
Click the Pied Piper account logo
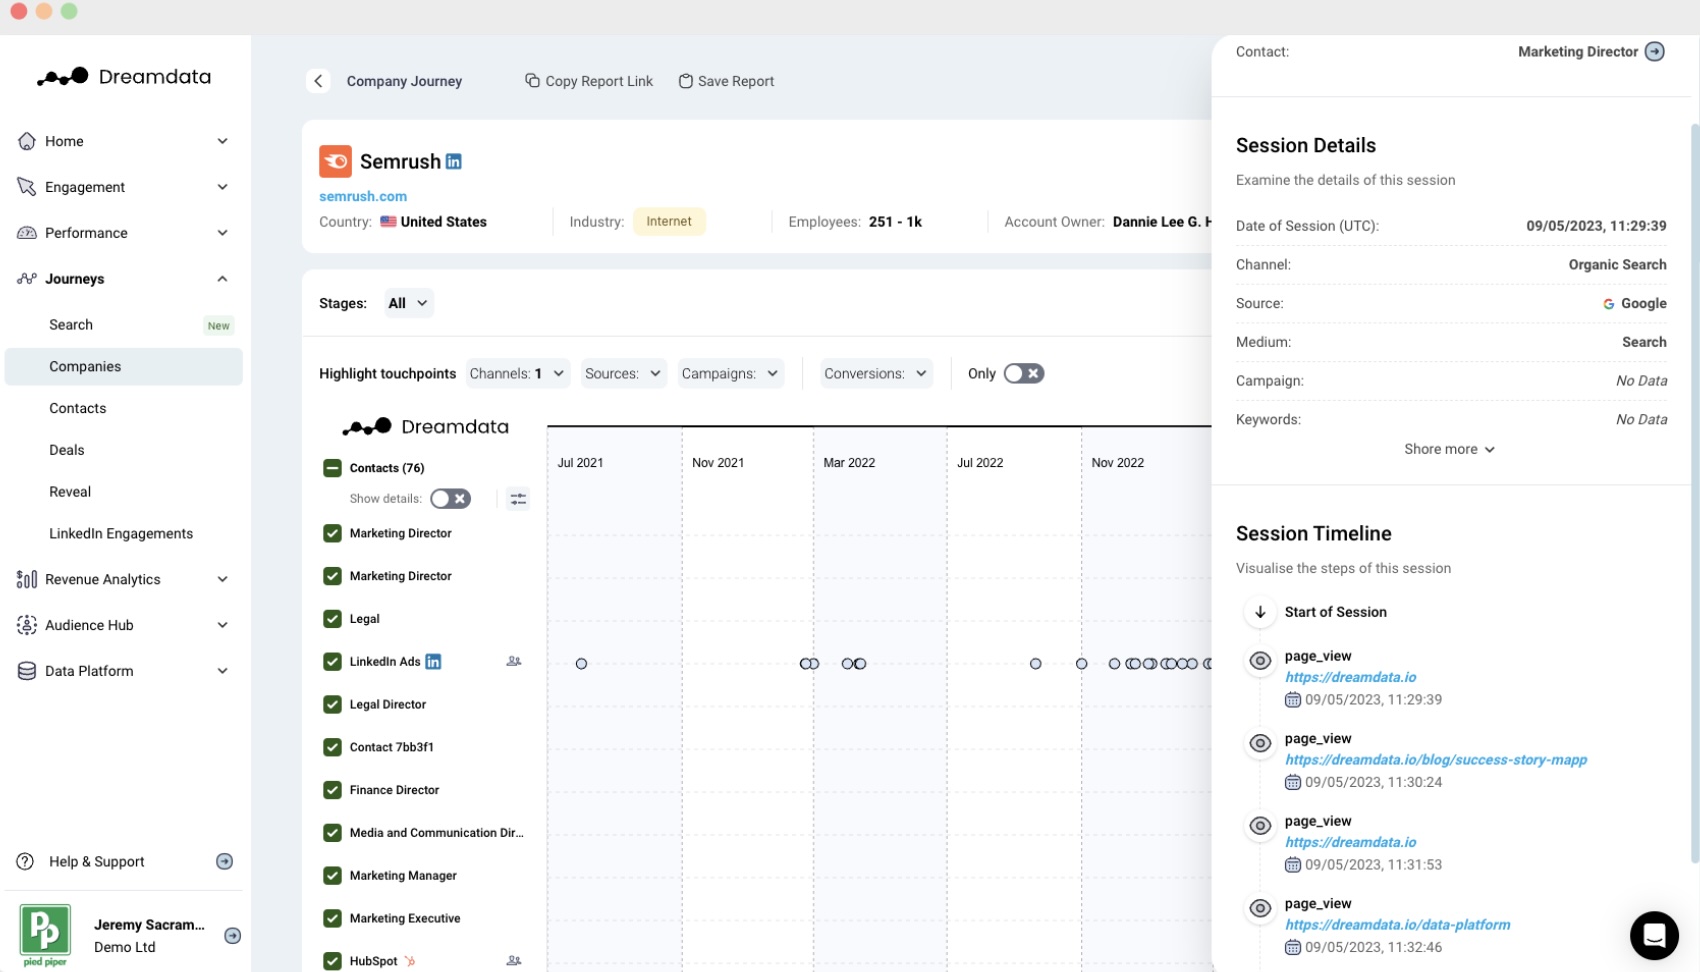click(45, 934)
